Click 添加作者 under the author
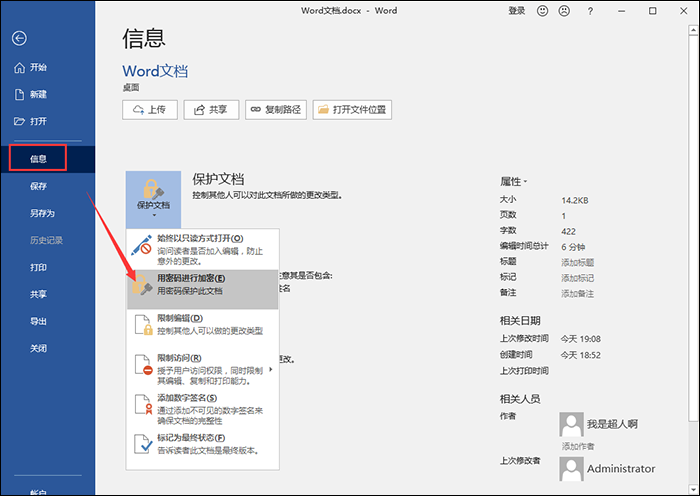 578,446
